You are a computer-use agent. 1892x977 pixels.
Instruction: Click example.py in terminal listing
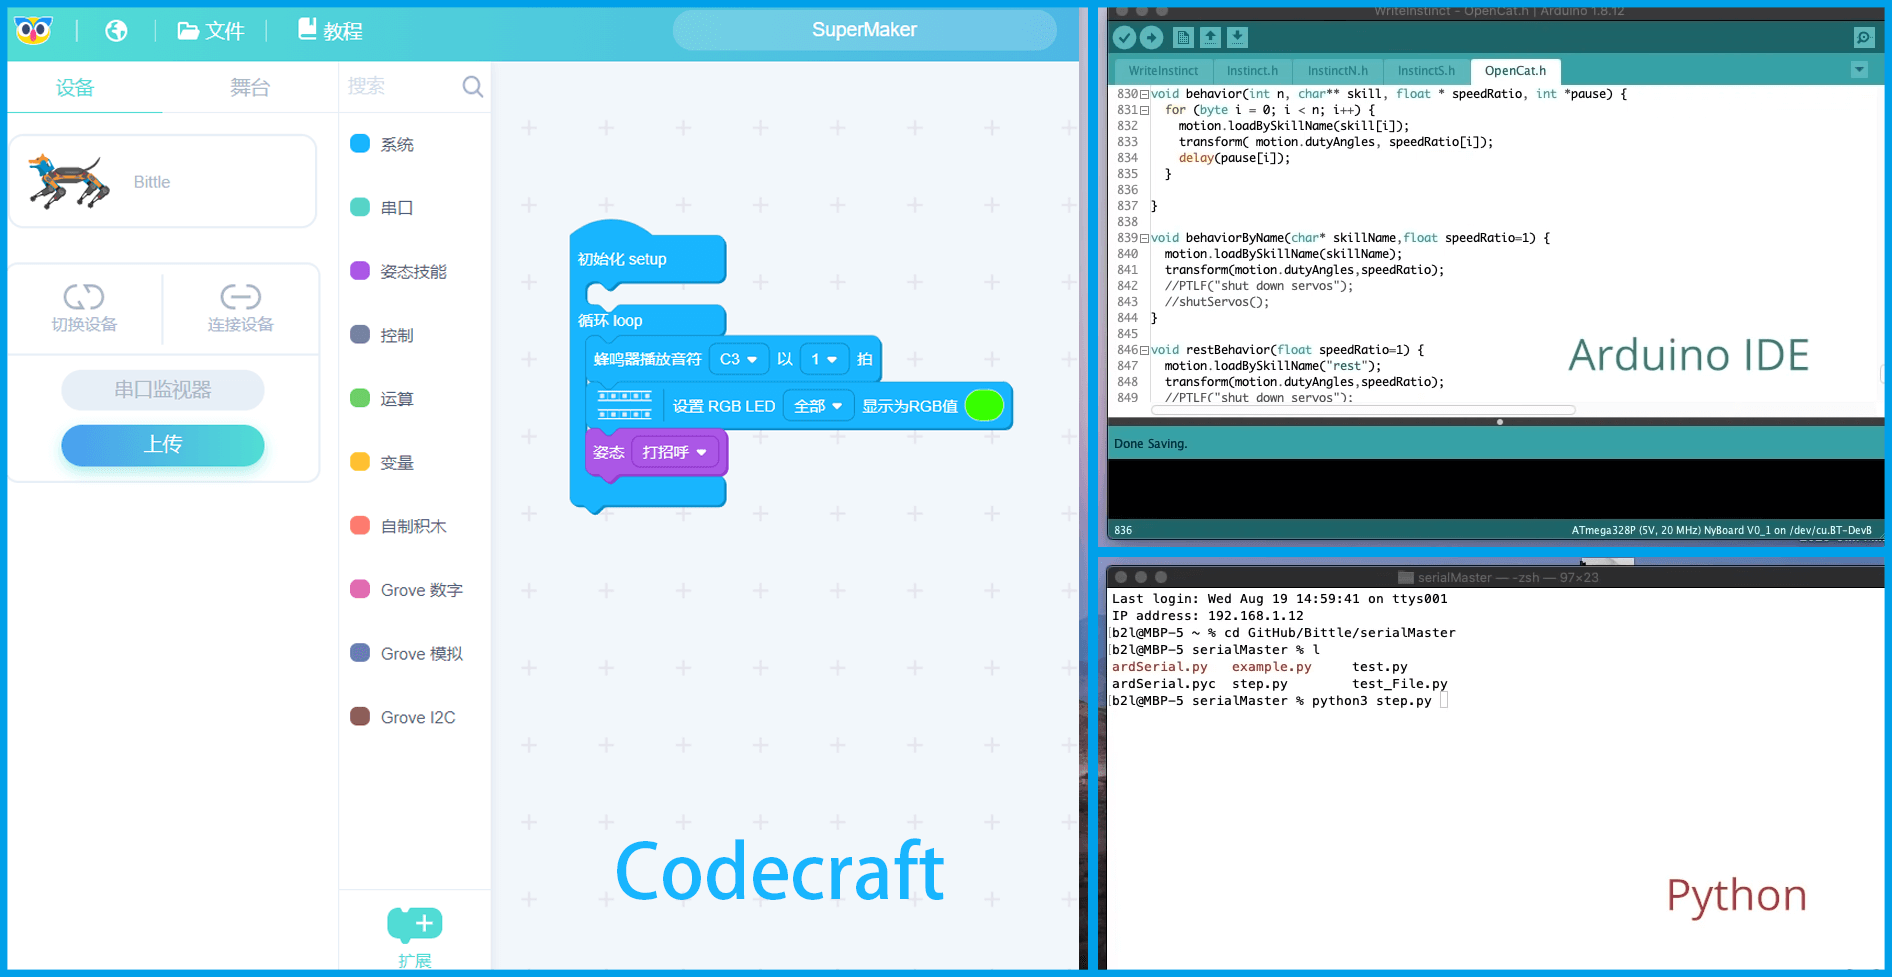pos(1271,667)
